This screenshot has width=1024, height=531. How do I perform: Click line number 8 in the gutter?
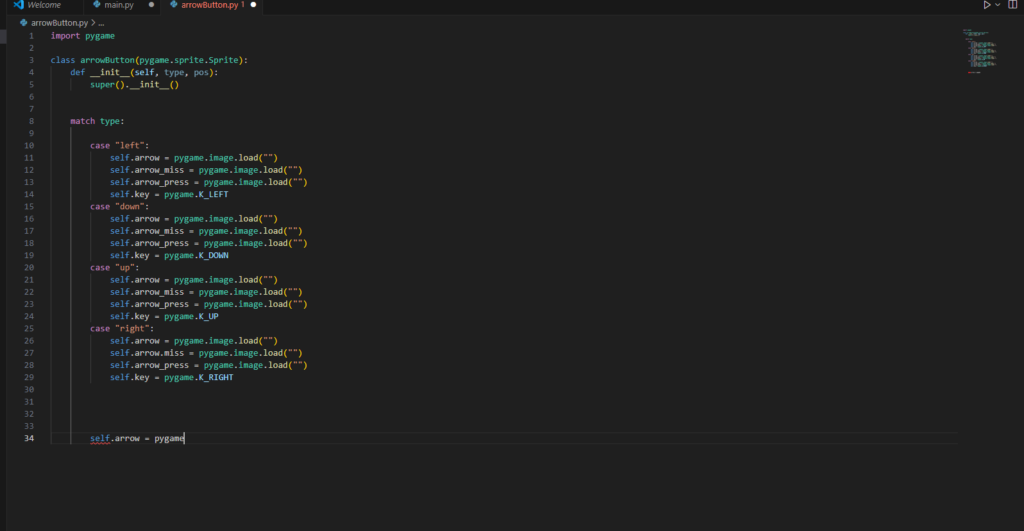pos(30,122)
